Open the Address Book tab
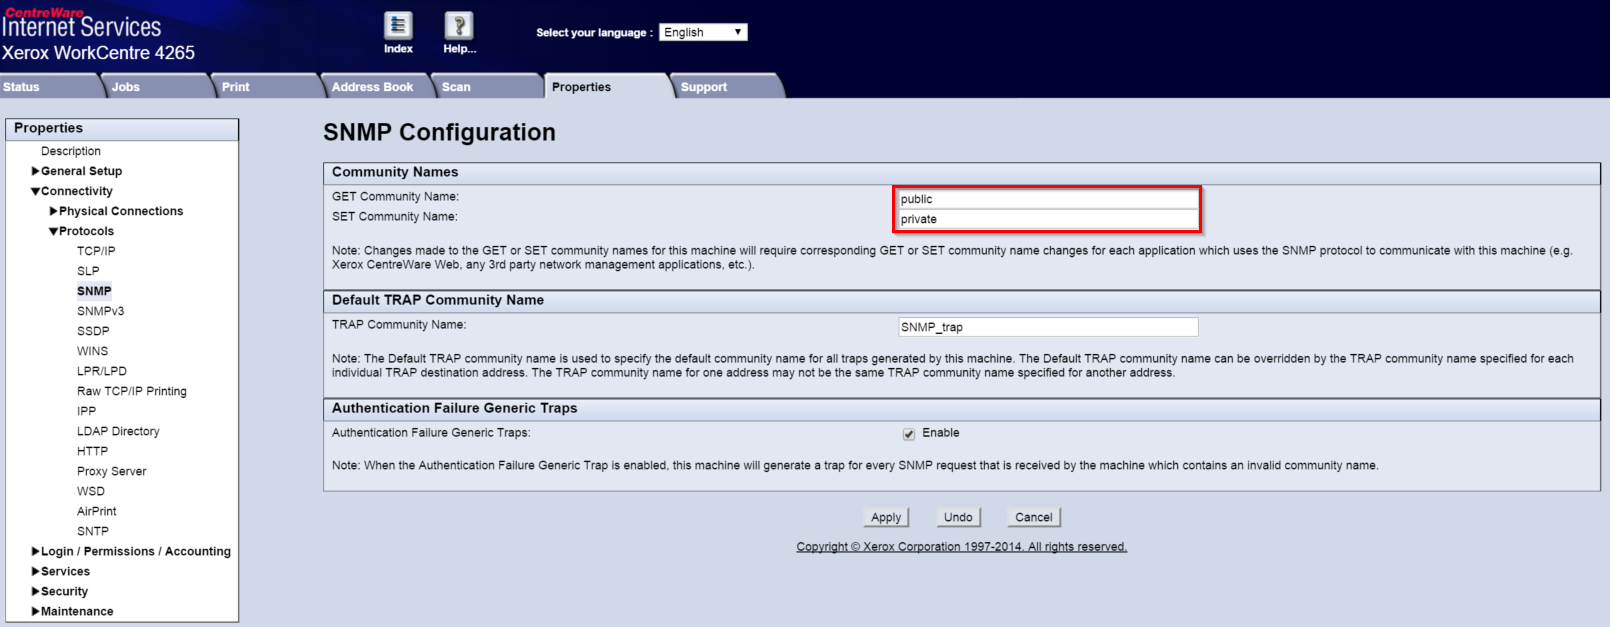This screenshot has height=627, width=1610. pyautogui.click(x=372, y=87)
